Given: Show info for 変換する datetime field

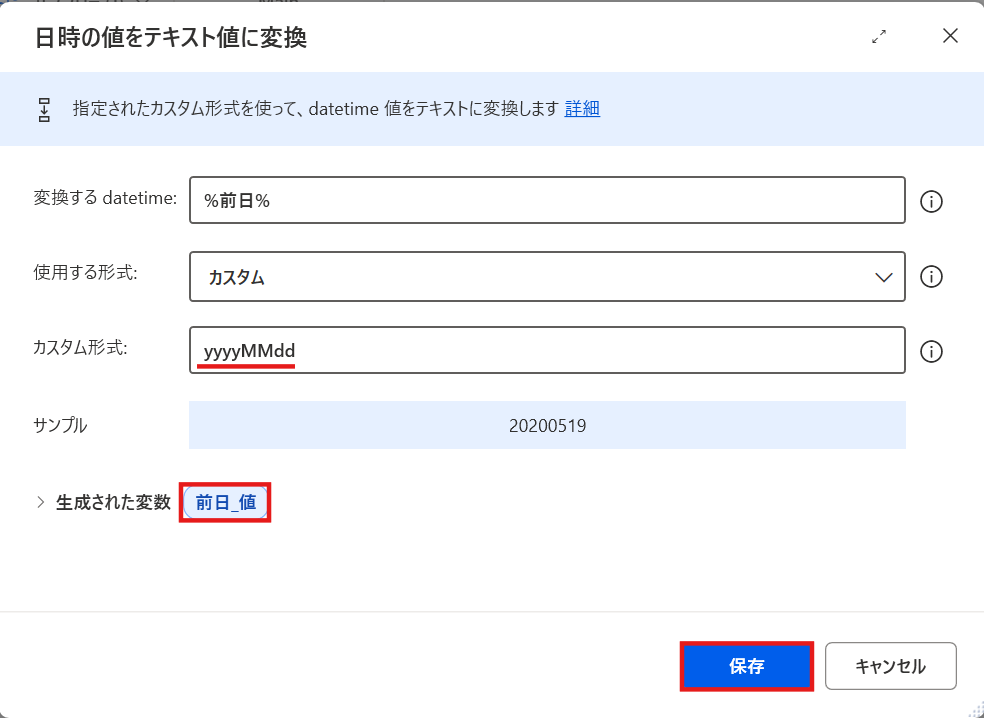Looking at the screenshot, I should pos(931,201).
